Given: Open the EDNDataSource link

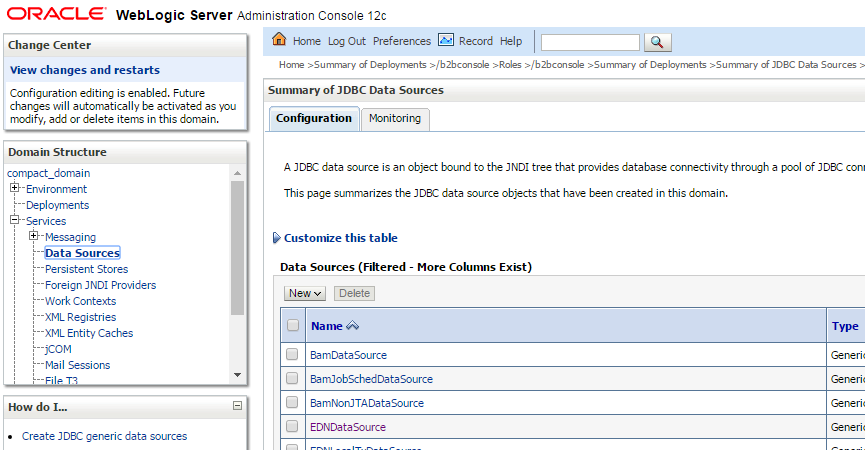Looking at the screenshot, I should 348,427.
